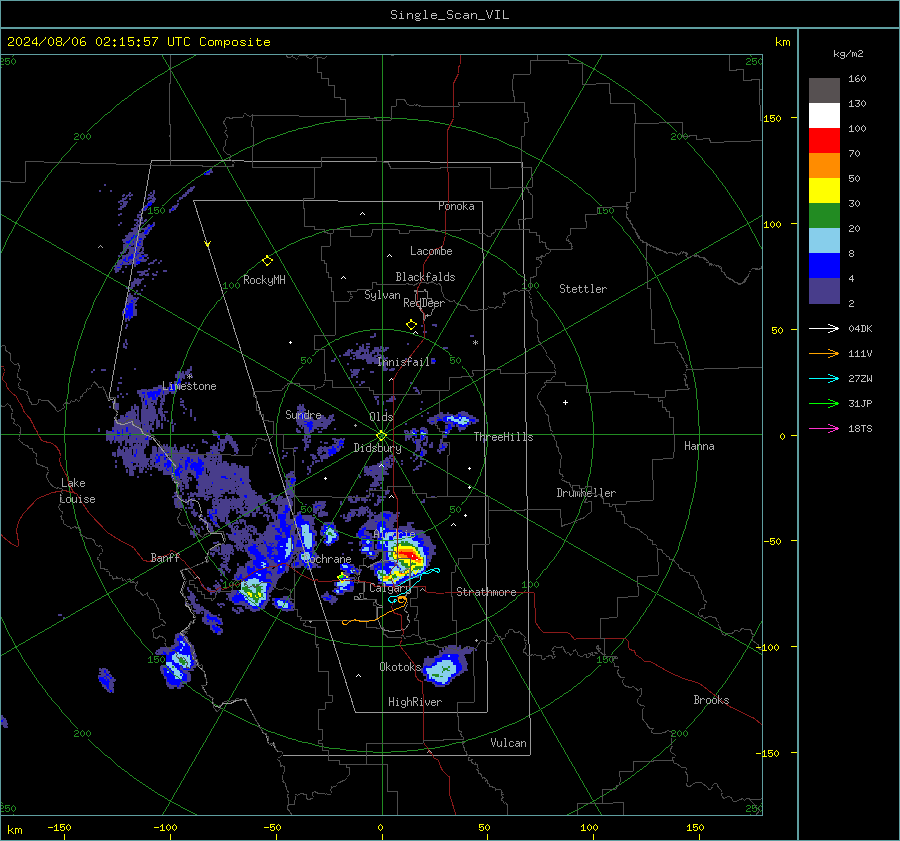Click the Lacombe town label

(431, 251)
